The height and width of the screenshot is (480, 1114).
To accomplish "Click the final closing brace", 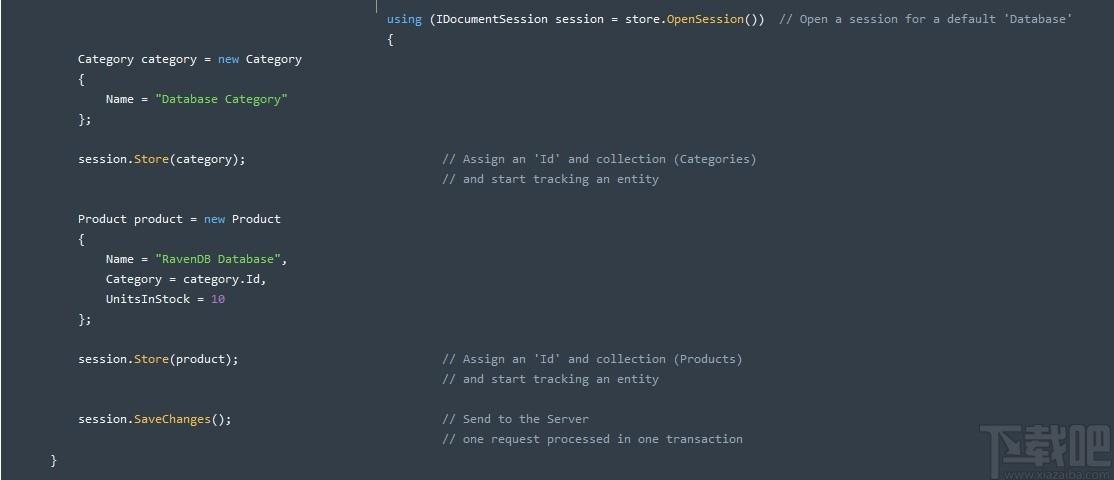I will pos(53,460).
